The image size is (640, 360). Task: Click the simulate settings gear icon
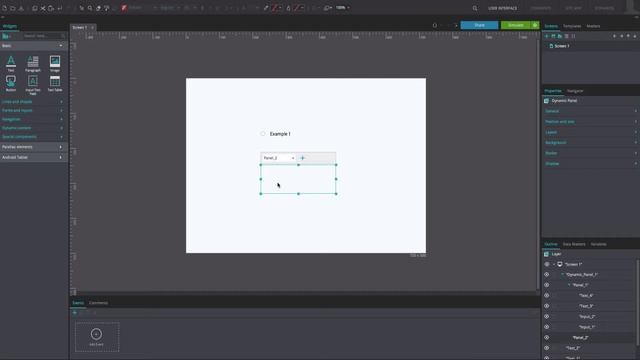coord(535,25)
